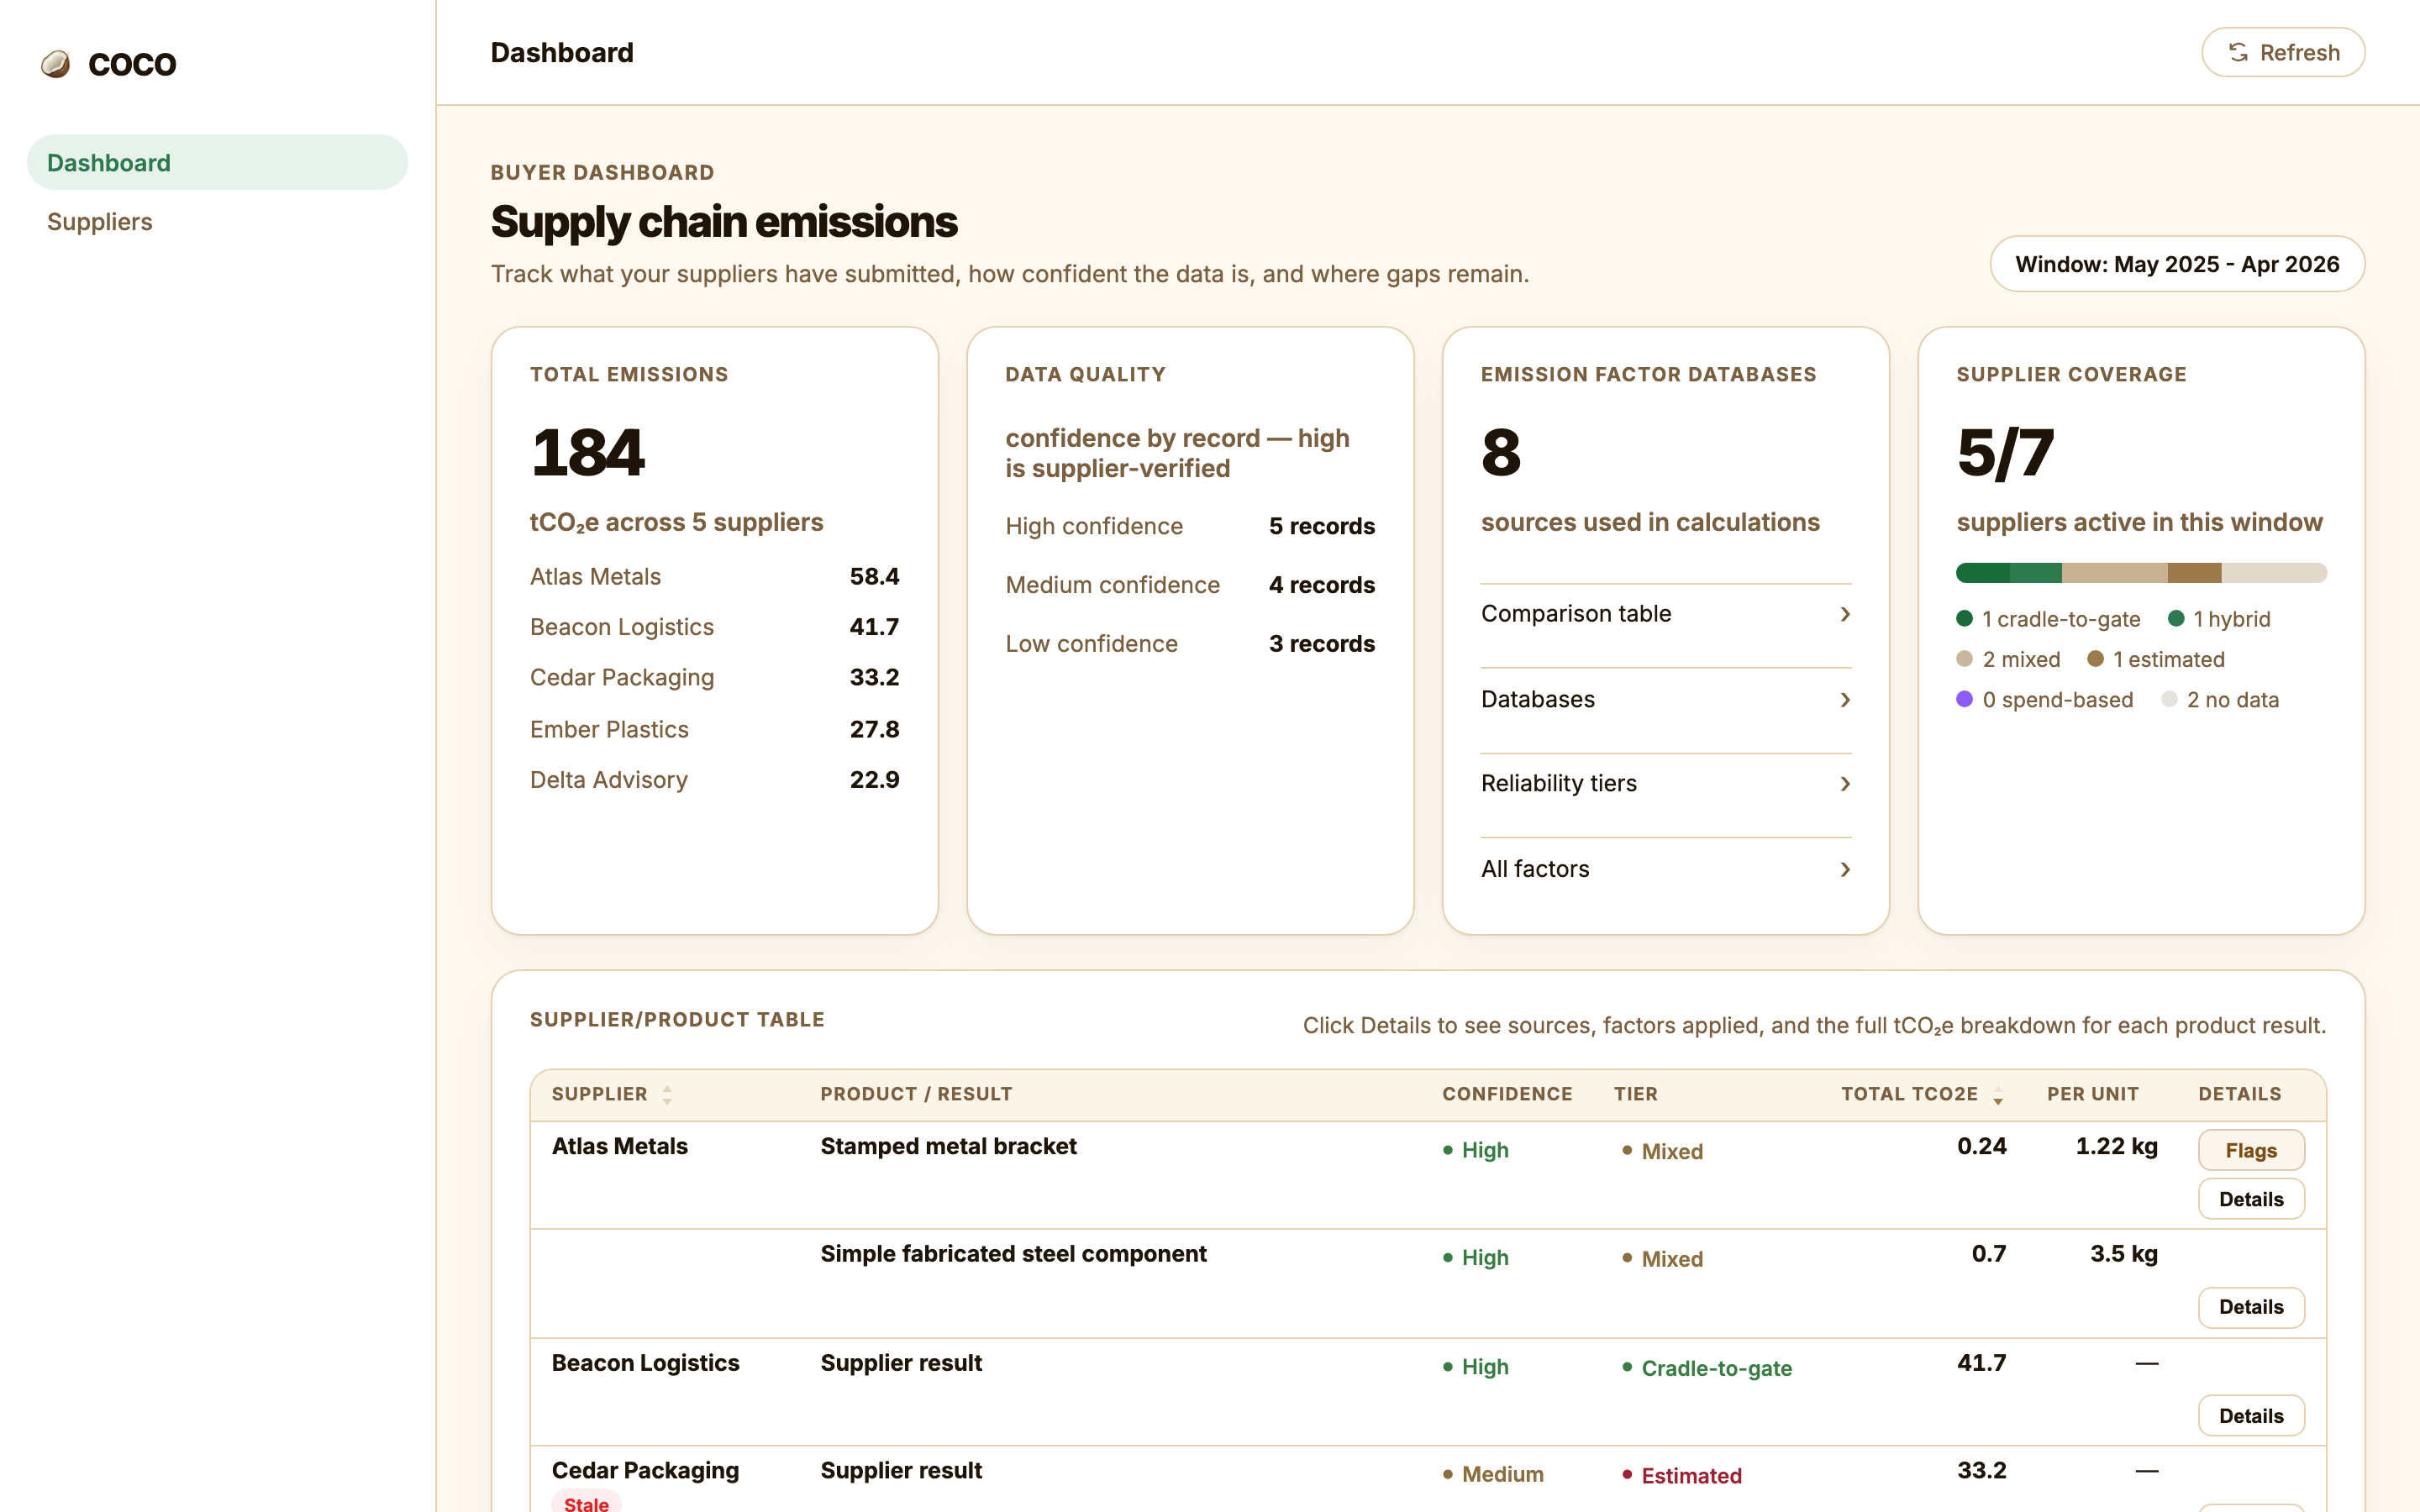Click the refresh arrows icon
This screenshot has height=1512, width=2420.
click(2238, 52)
